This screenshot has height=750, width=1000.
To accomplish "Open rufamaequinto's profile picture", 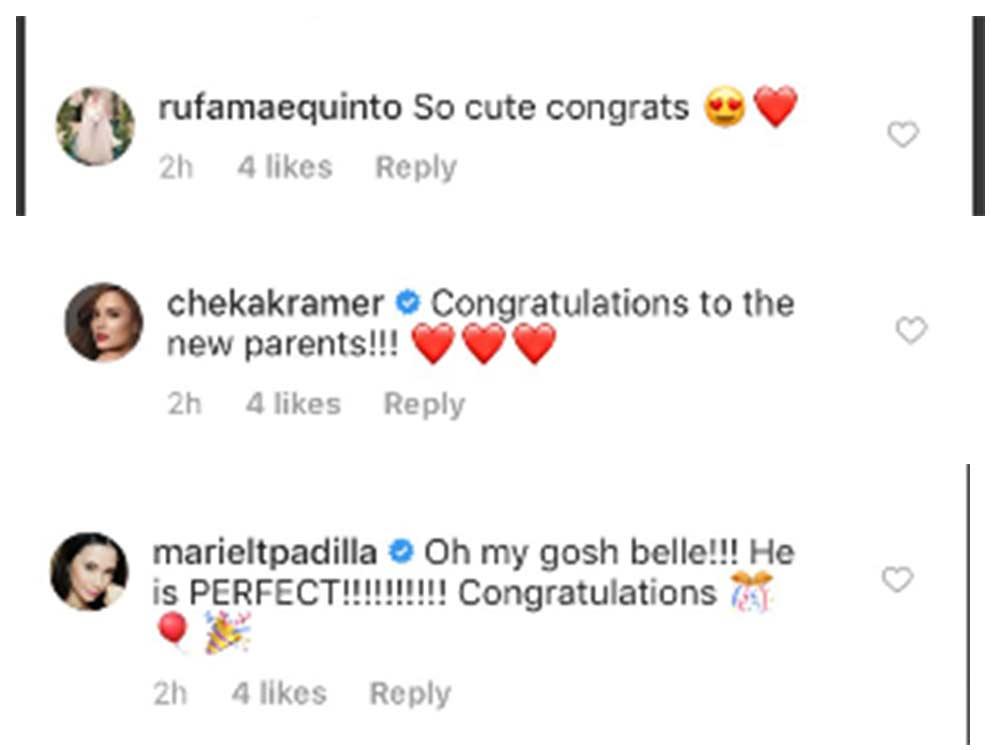I will [95, 126].
